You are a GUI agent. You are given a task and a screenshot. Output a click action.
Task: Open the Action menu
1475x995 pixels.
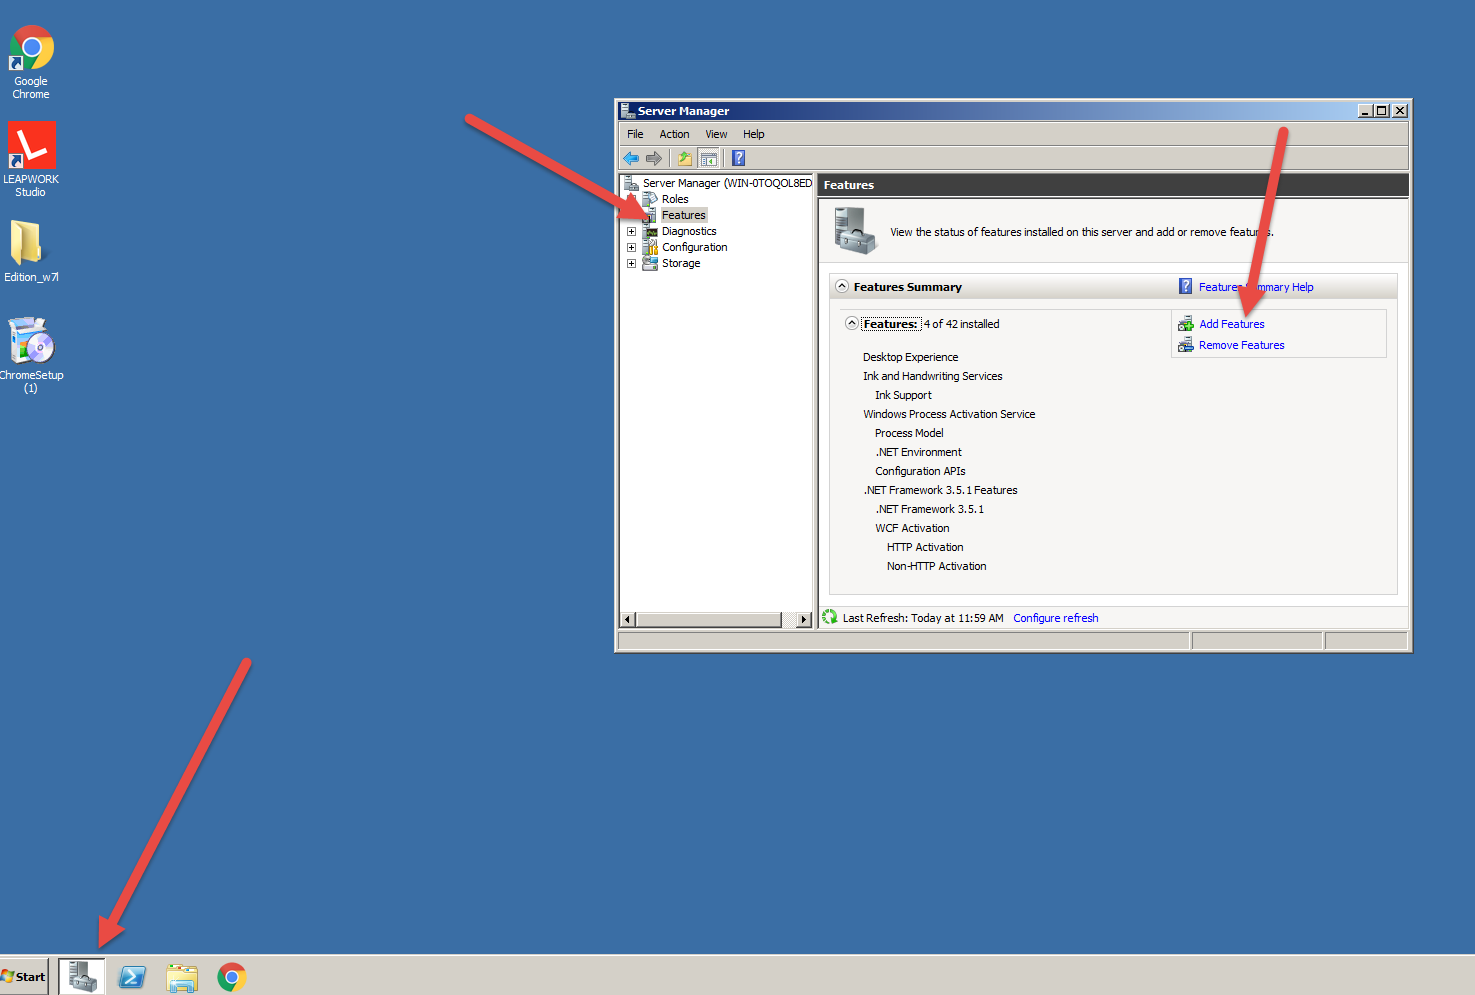coord(674,134)
